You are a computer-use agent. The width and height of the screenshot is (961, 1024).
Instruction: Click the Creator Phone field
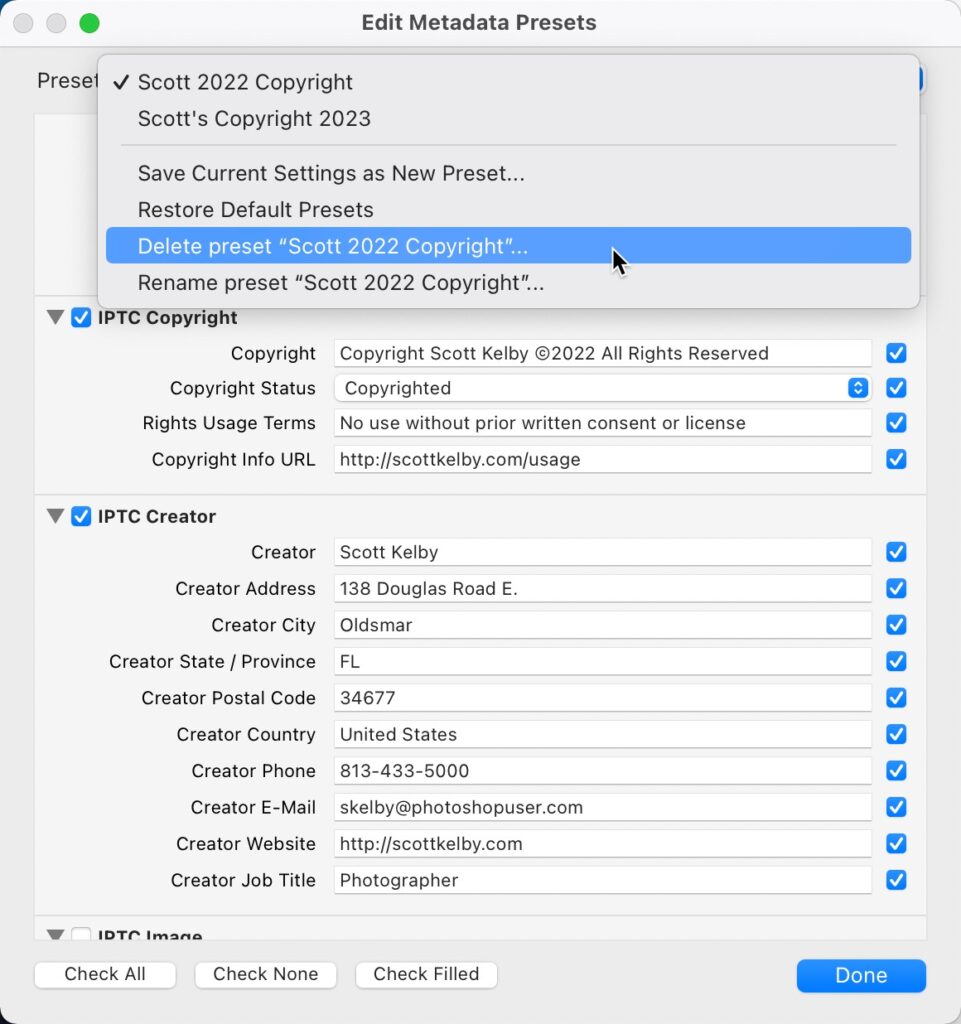click(x=603, y=771)
